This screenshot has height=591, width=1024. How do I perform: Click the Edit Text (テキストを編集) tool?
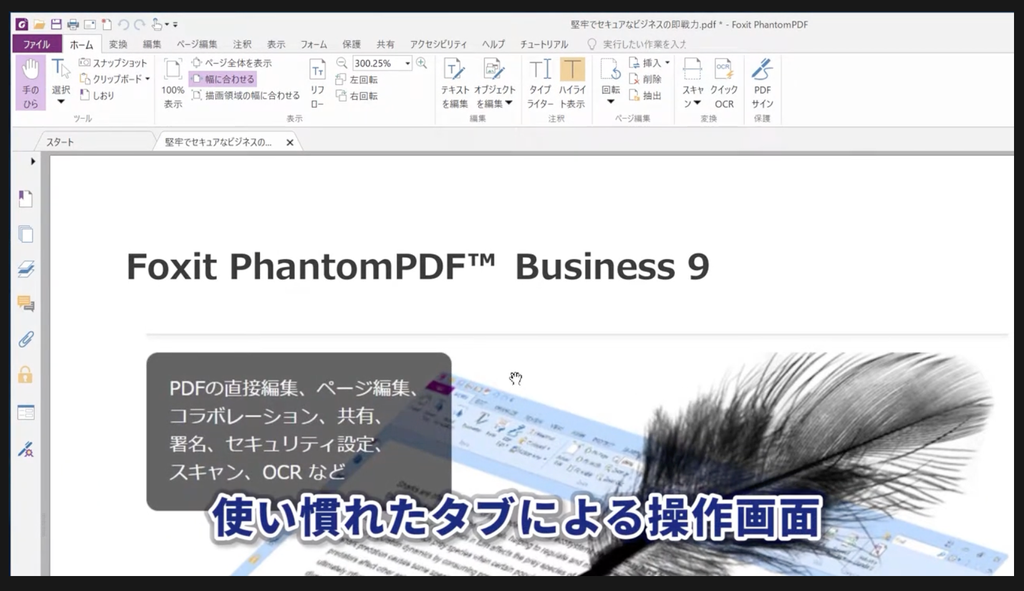coord(455,82)
